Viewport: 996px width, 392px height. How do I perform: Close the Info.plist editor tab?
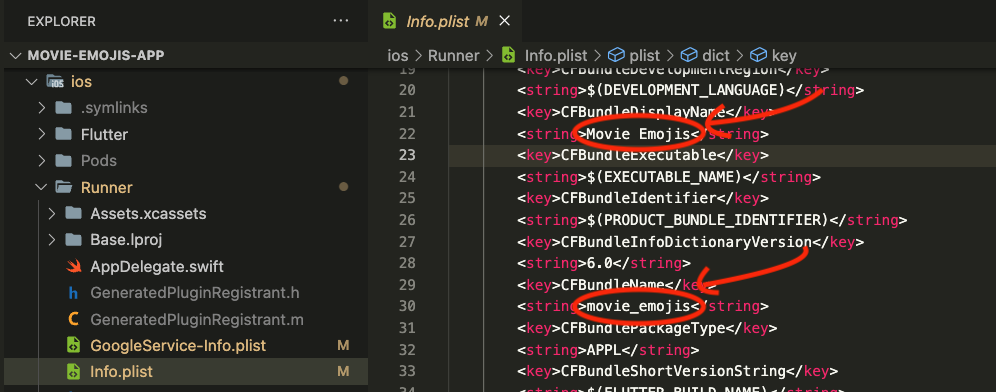[x=504, y=22]
